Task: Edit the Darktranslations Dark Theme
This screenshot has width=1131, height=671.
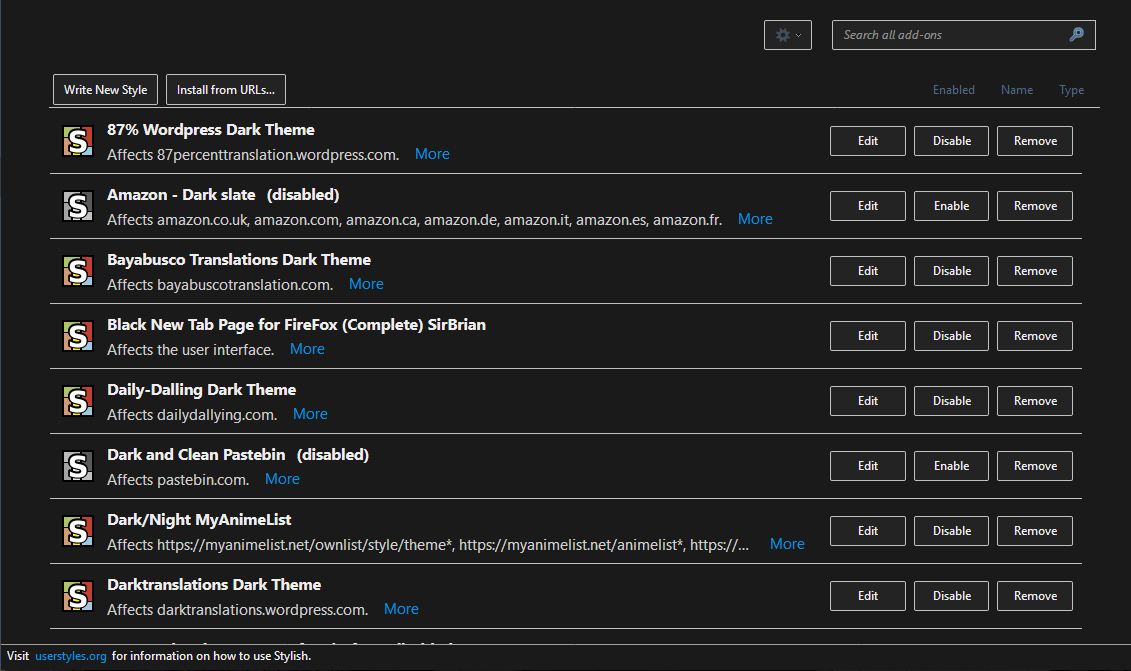Action: pyautogui.click(x=868, y=595)
